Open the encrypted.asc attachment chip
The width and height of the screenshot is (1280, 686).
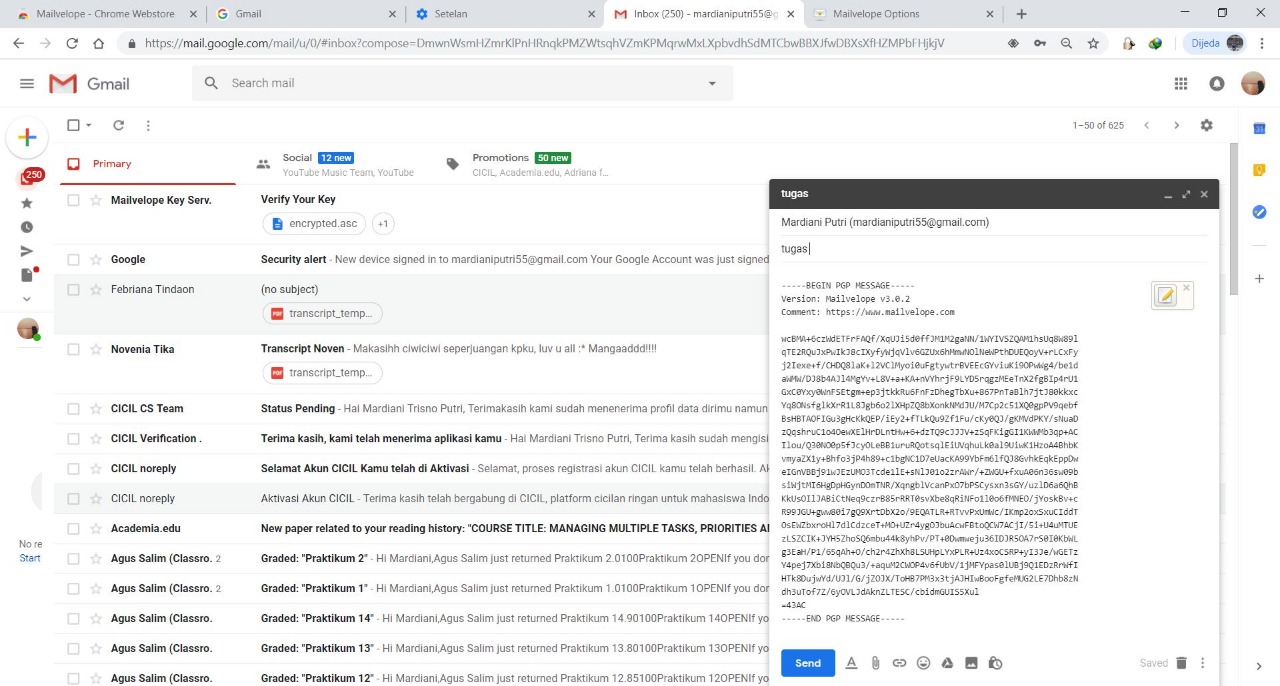[314, 224]
